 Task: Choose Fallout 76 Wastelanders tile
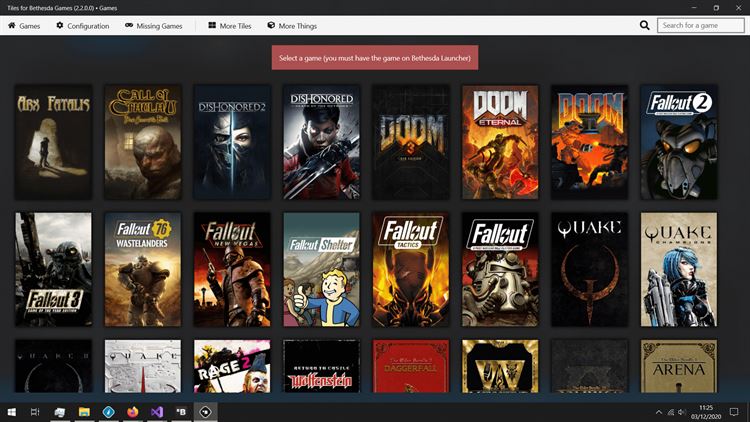(143, 269)
